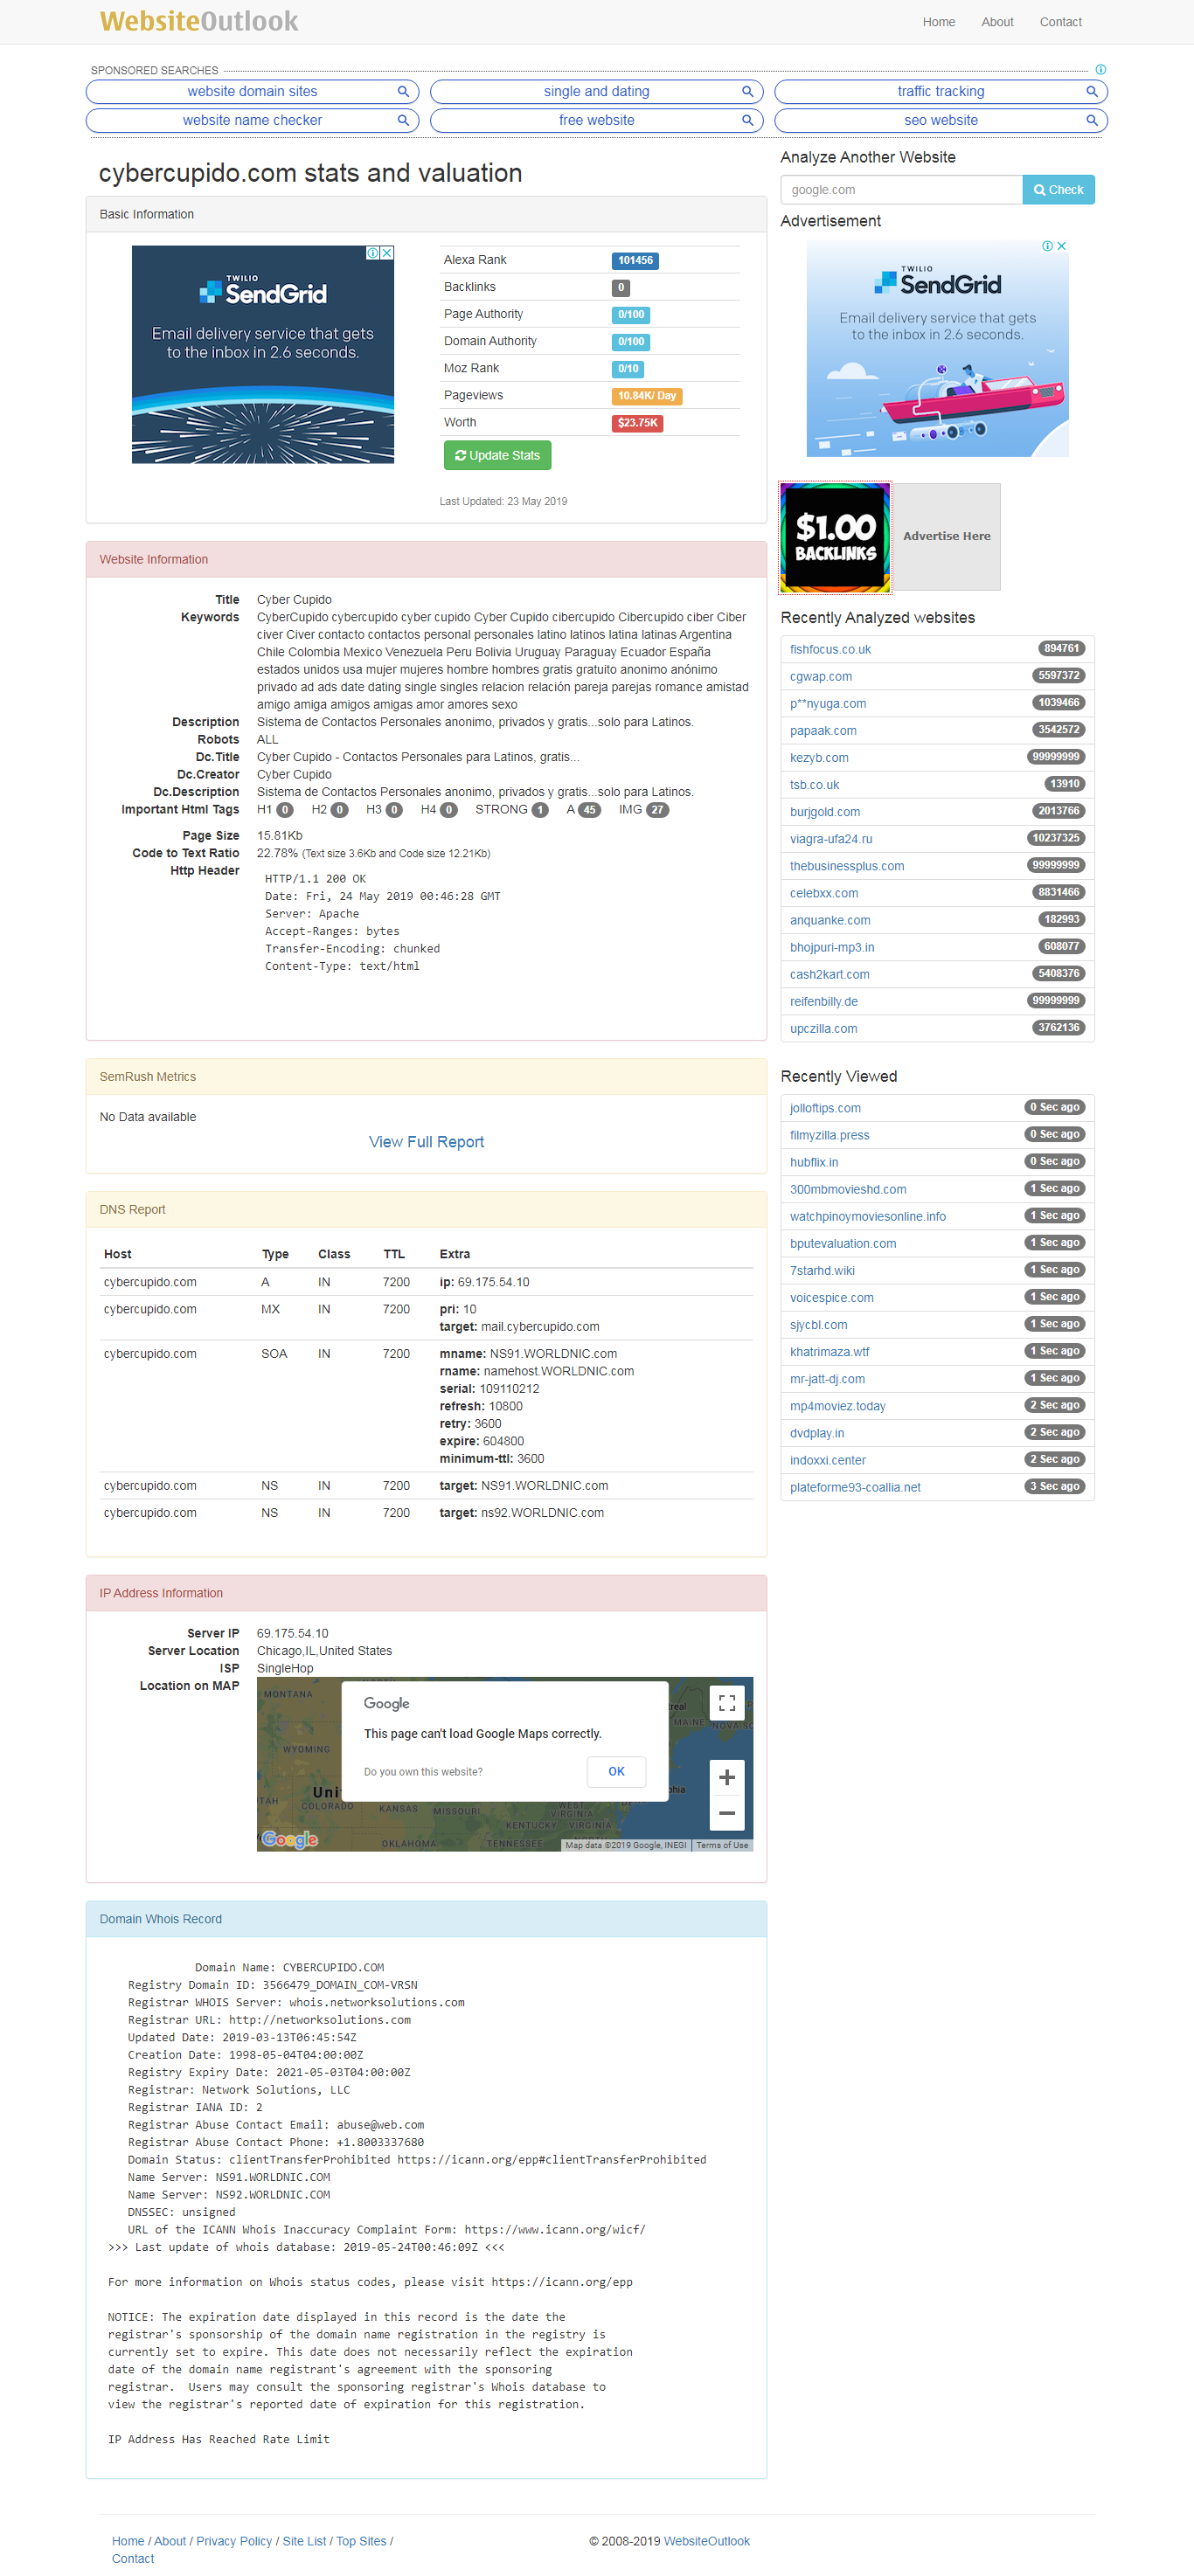Click magnifier icon in 'traffic tracking'
This screenshot has width=1194, height=2576.
(x=1092, y=91)
